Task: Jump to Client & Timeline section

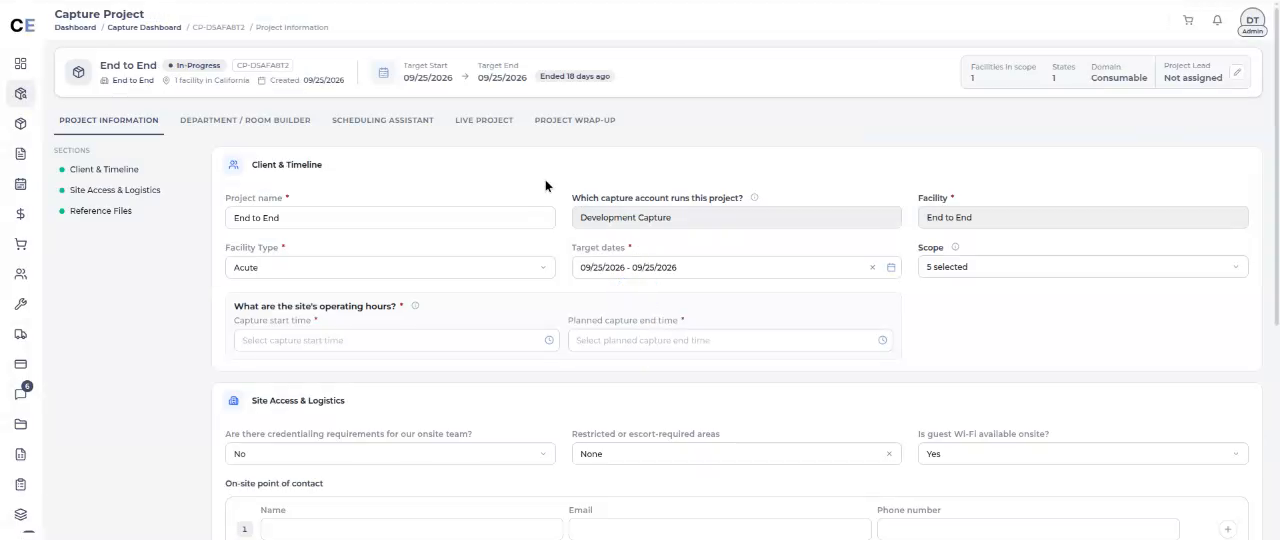Action: pyautogui.click(x=104, y=170)
